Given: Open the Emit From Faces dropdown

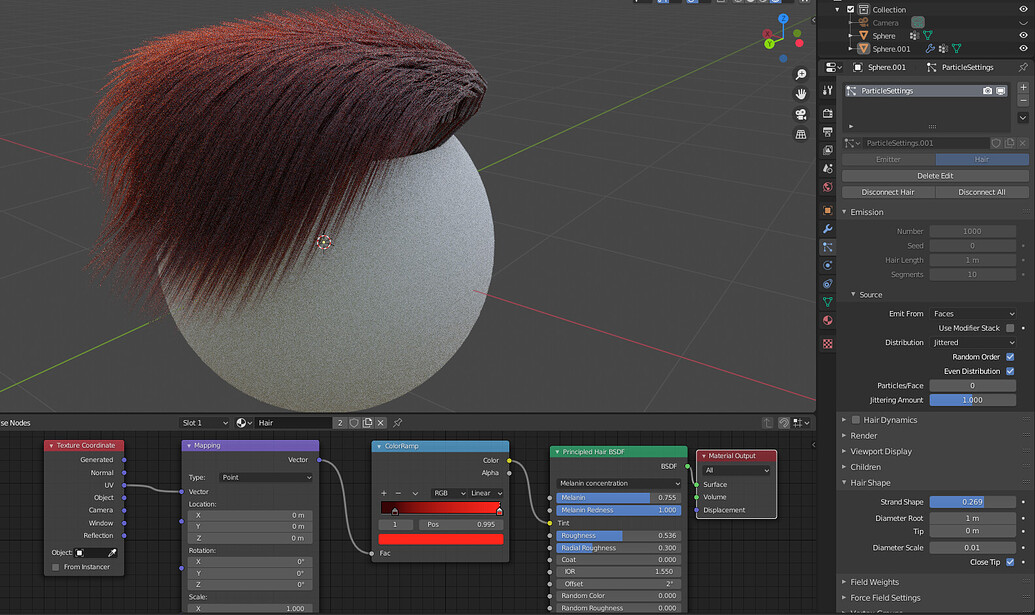Looking at the screenshot, I should pos(975,313).
